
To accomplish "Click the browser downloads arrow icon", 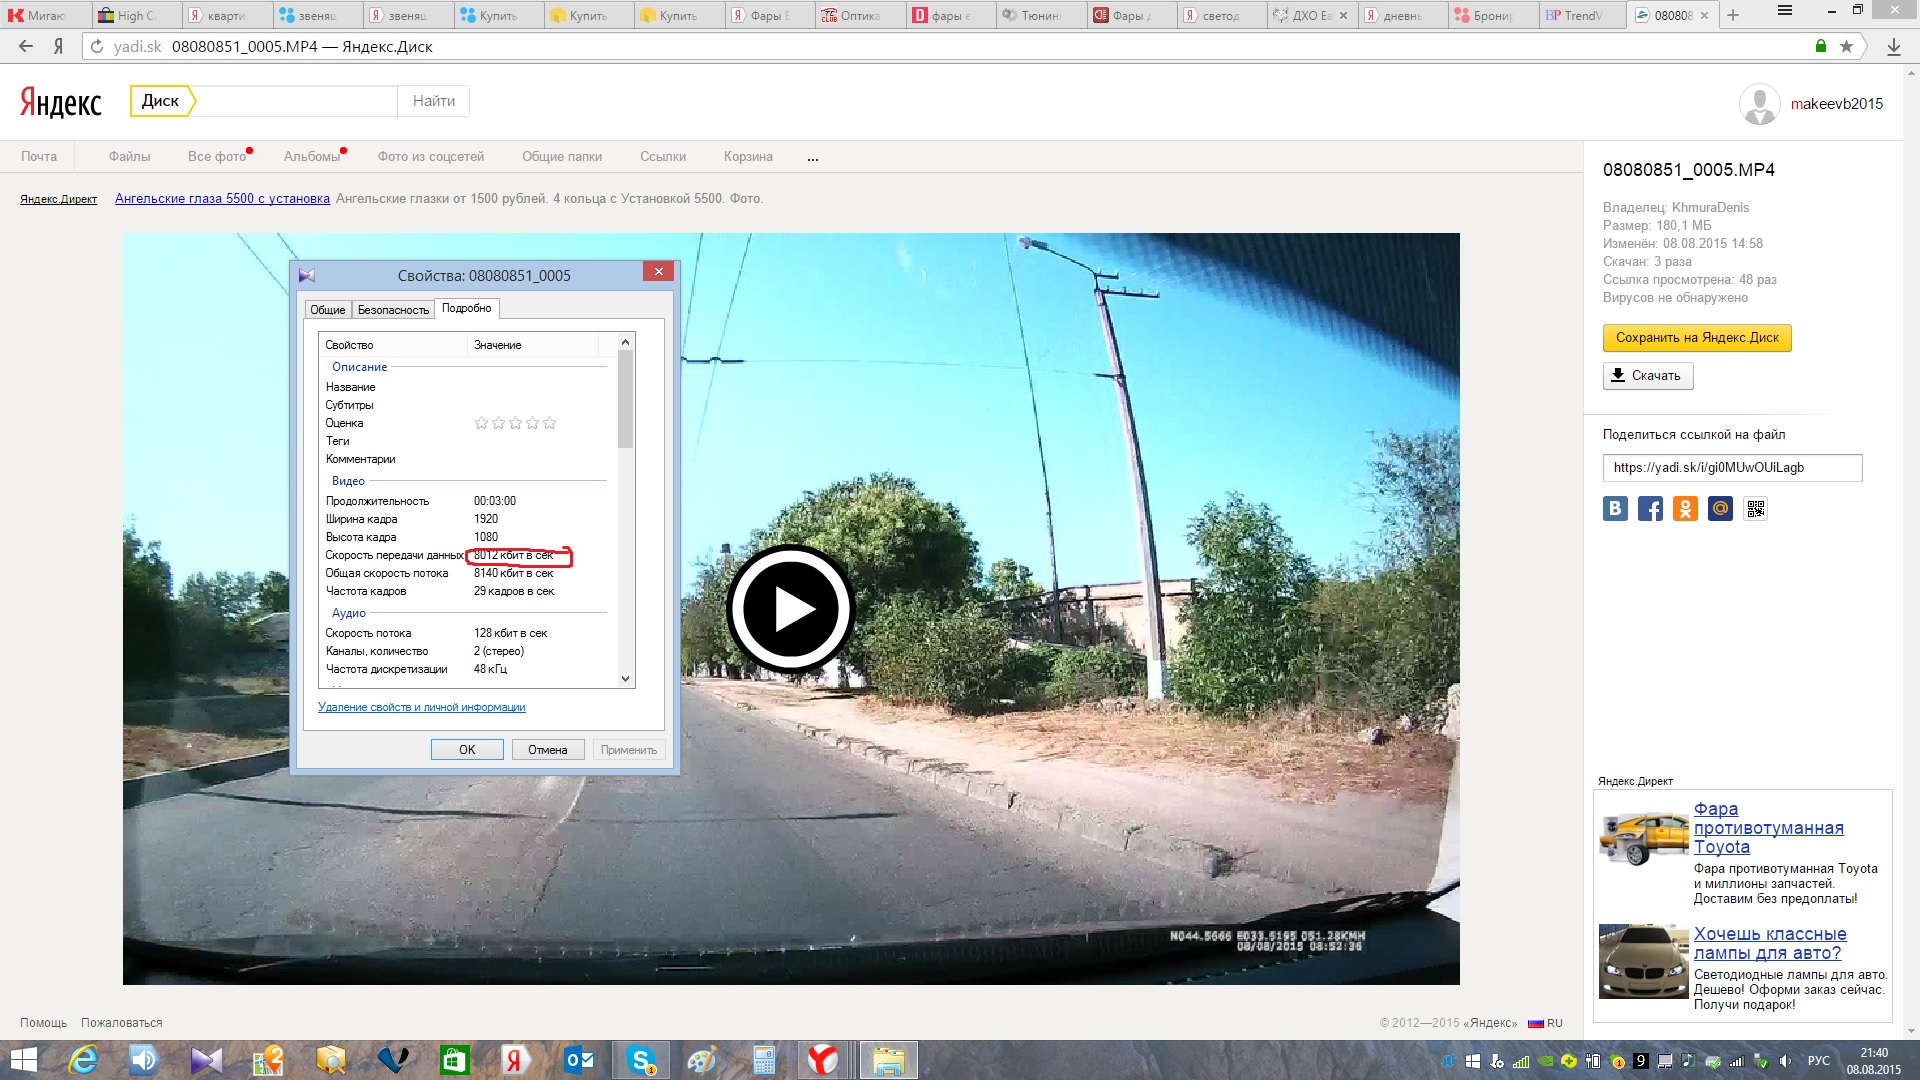I will pyautogui.click(x=1893, y=46).
